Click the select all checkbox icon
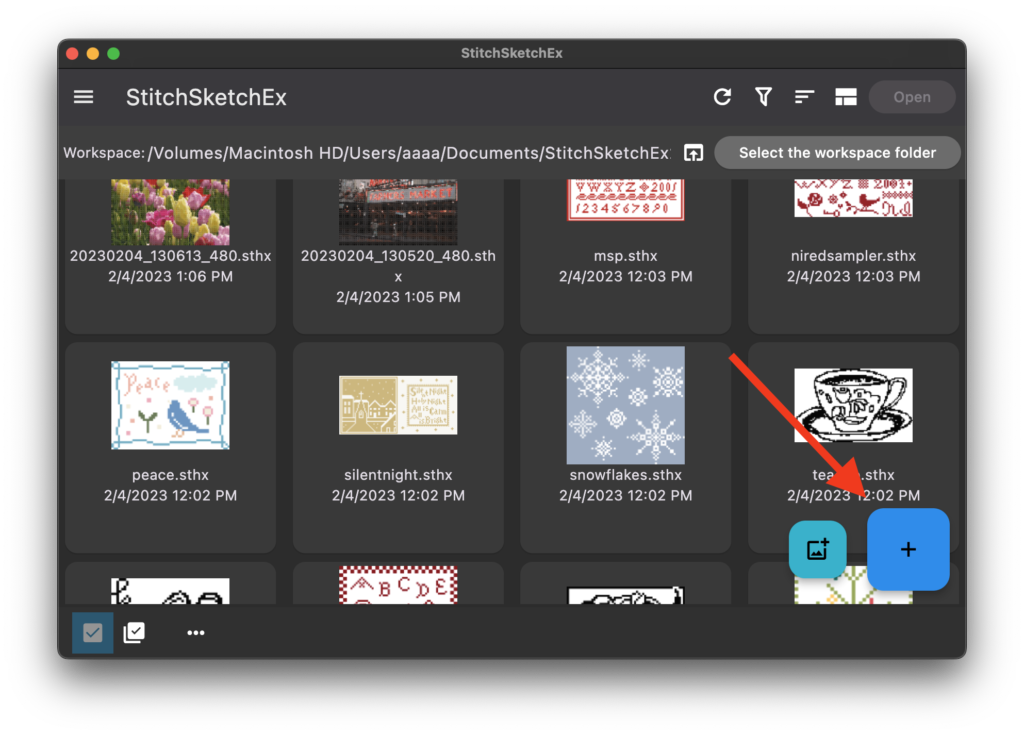The height and width of the screenshot is (735, 1024). [134, 633]
